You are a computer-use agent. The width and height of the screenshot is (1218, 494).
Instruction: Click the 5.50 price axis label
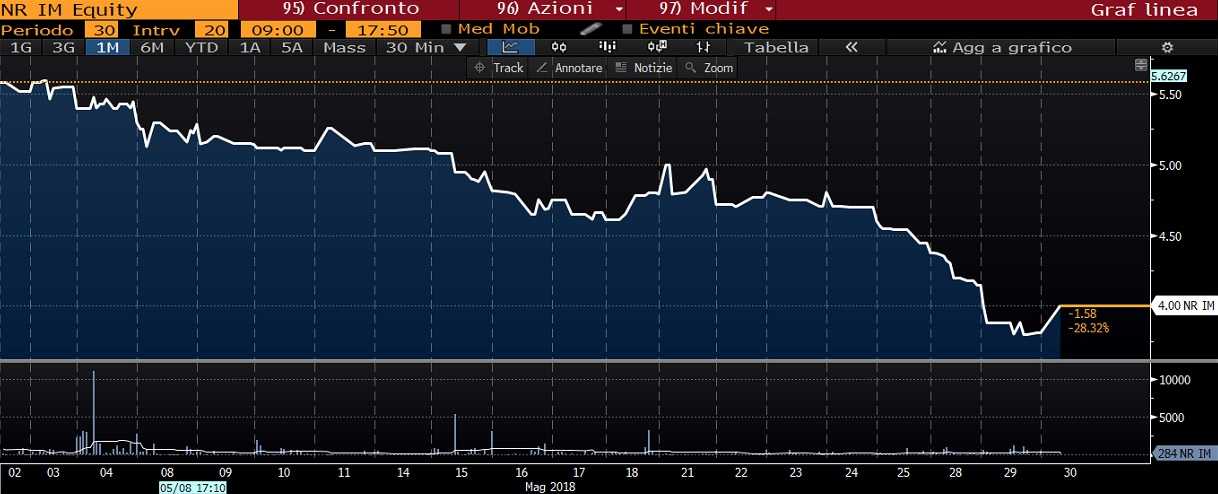(1169, 95)
